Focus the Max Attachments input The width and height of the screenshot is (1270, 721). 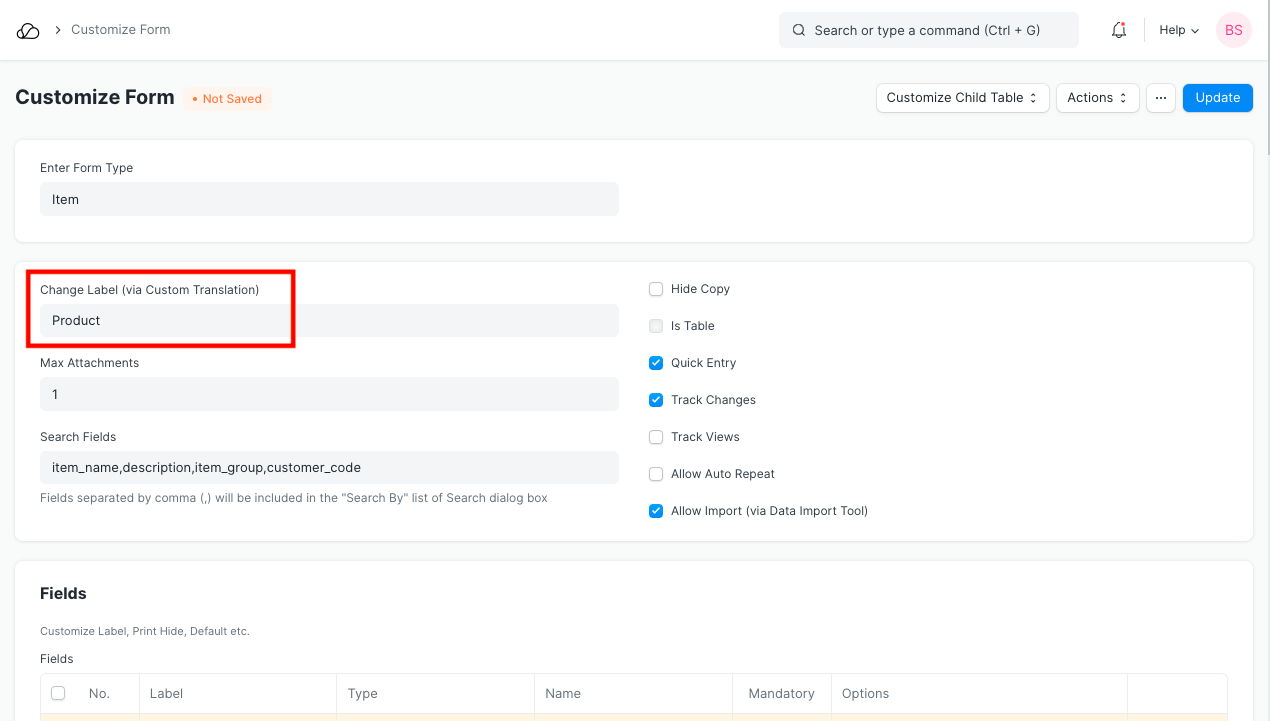click(x=329, y=394)
